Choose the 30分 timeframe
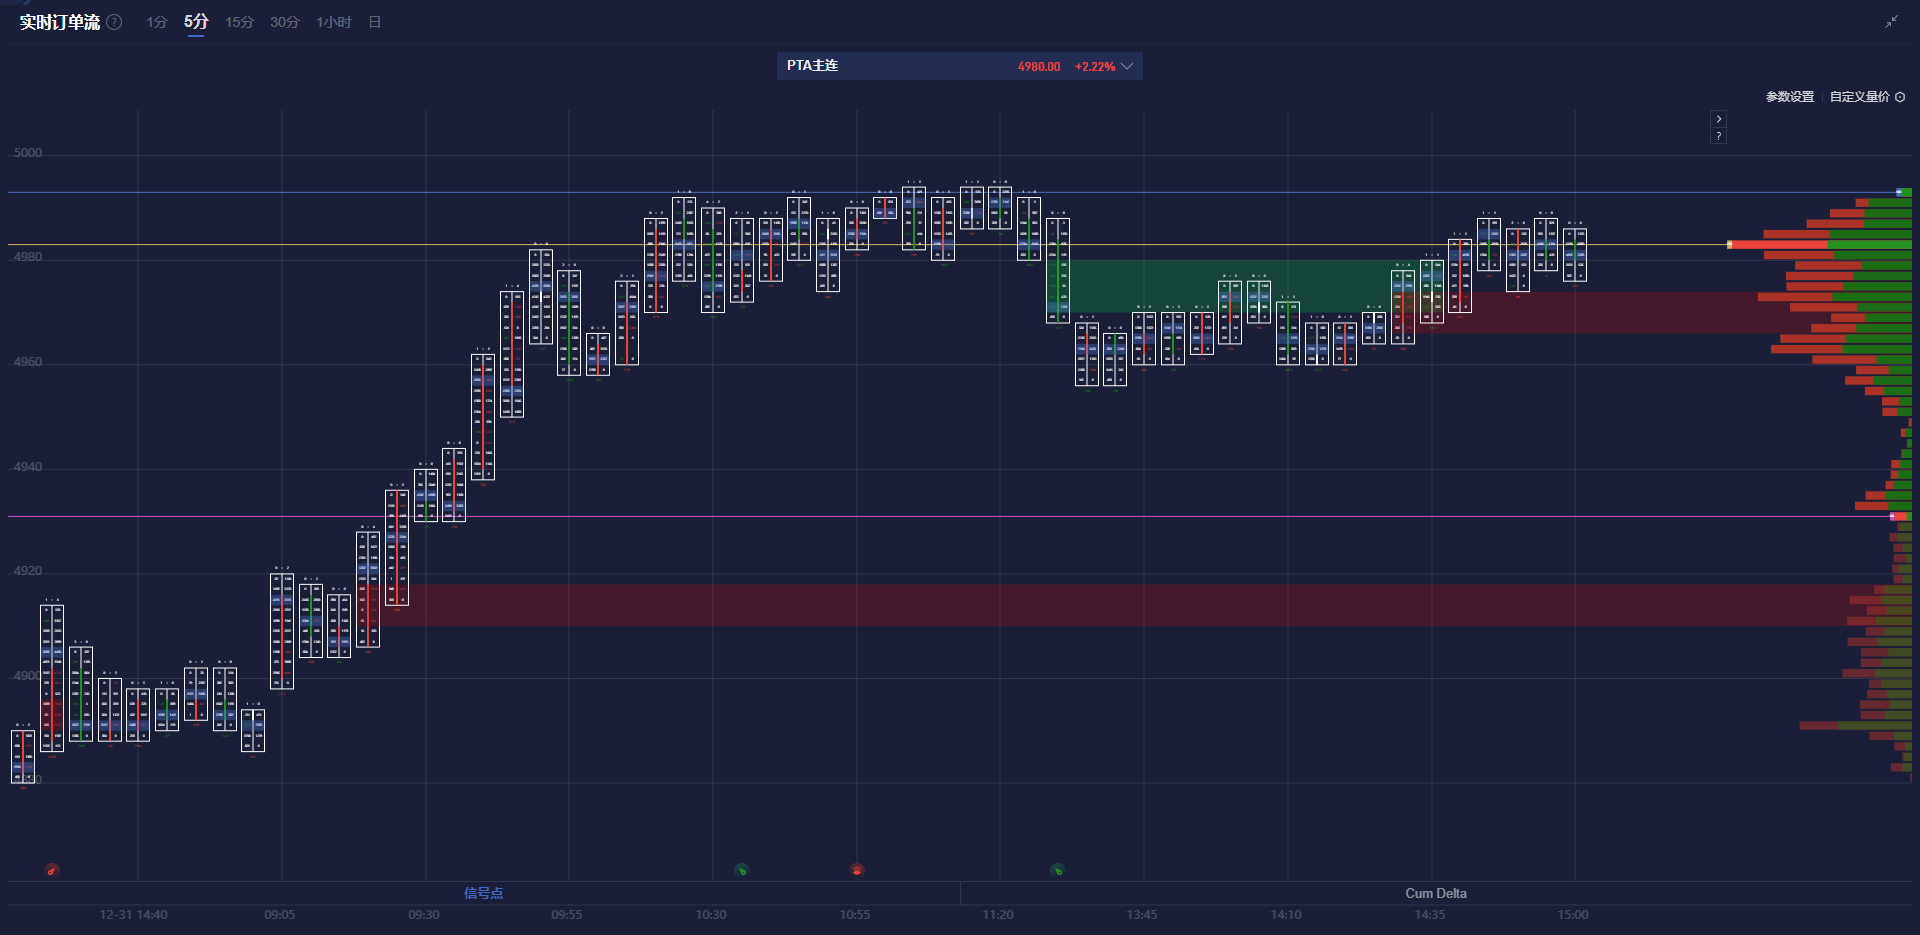 click(285, 22)
